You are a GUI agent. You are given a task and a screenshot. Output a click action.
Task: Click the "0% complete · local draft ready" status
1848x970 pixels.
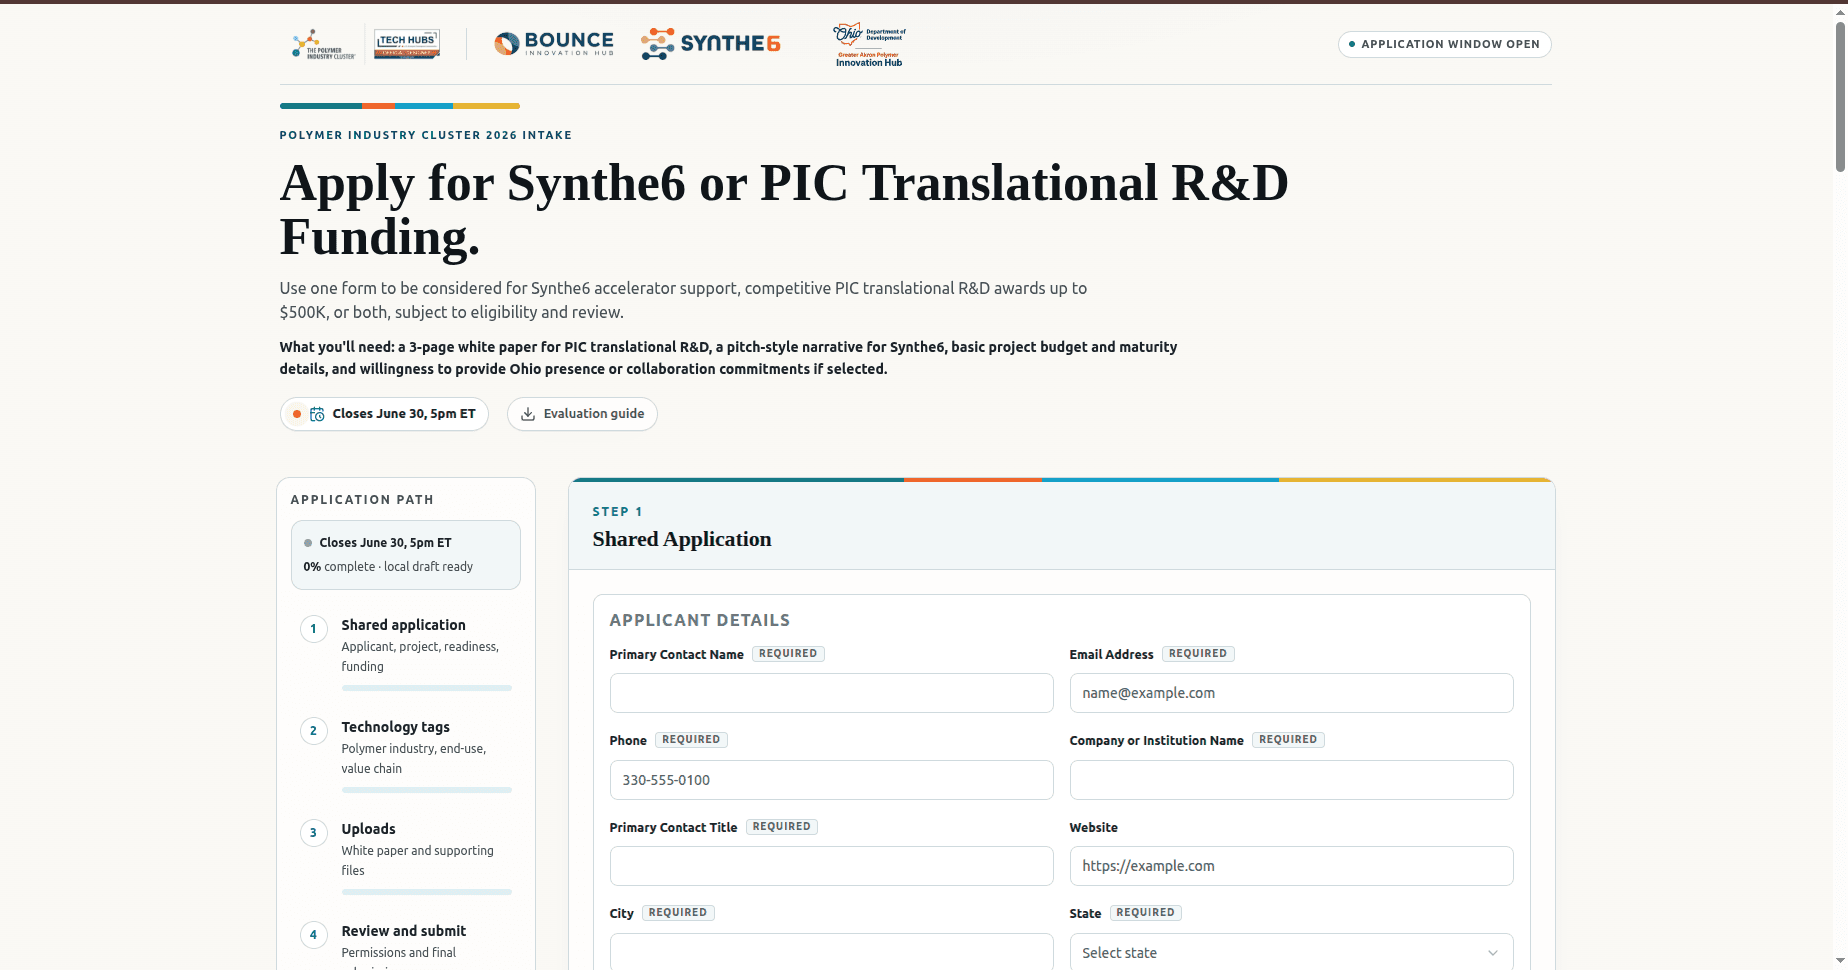388,567
